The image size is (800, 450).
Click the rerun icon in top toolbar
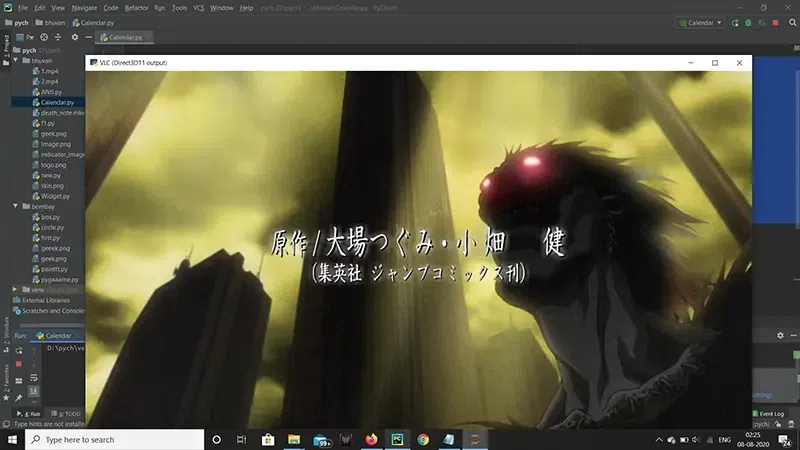pyautogui.click(x=735, y=23)
